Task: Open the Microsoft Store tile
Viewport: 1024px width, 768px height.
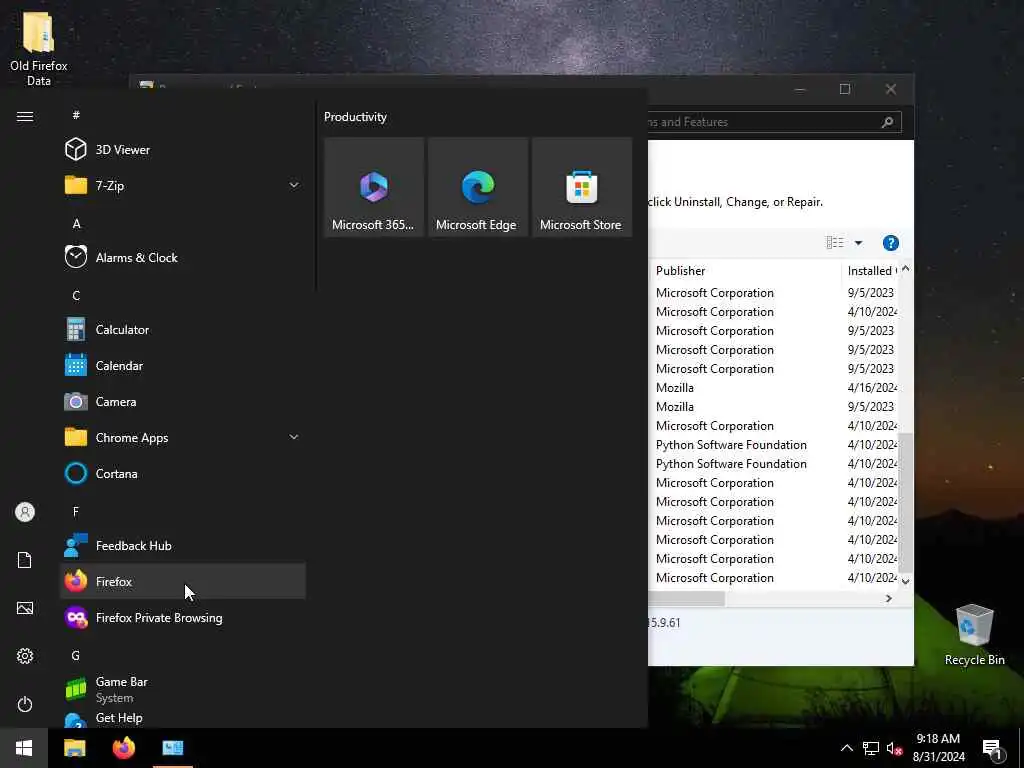Action: pyautogui.click(x=581, y=187)
